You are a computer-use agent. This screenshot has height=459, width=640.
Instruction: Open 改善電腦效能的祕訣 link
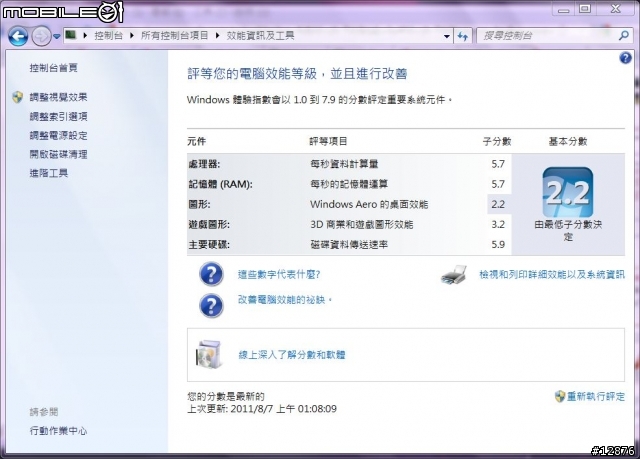tap(284, 300)
